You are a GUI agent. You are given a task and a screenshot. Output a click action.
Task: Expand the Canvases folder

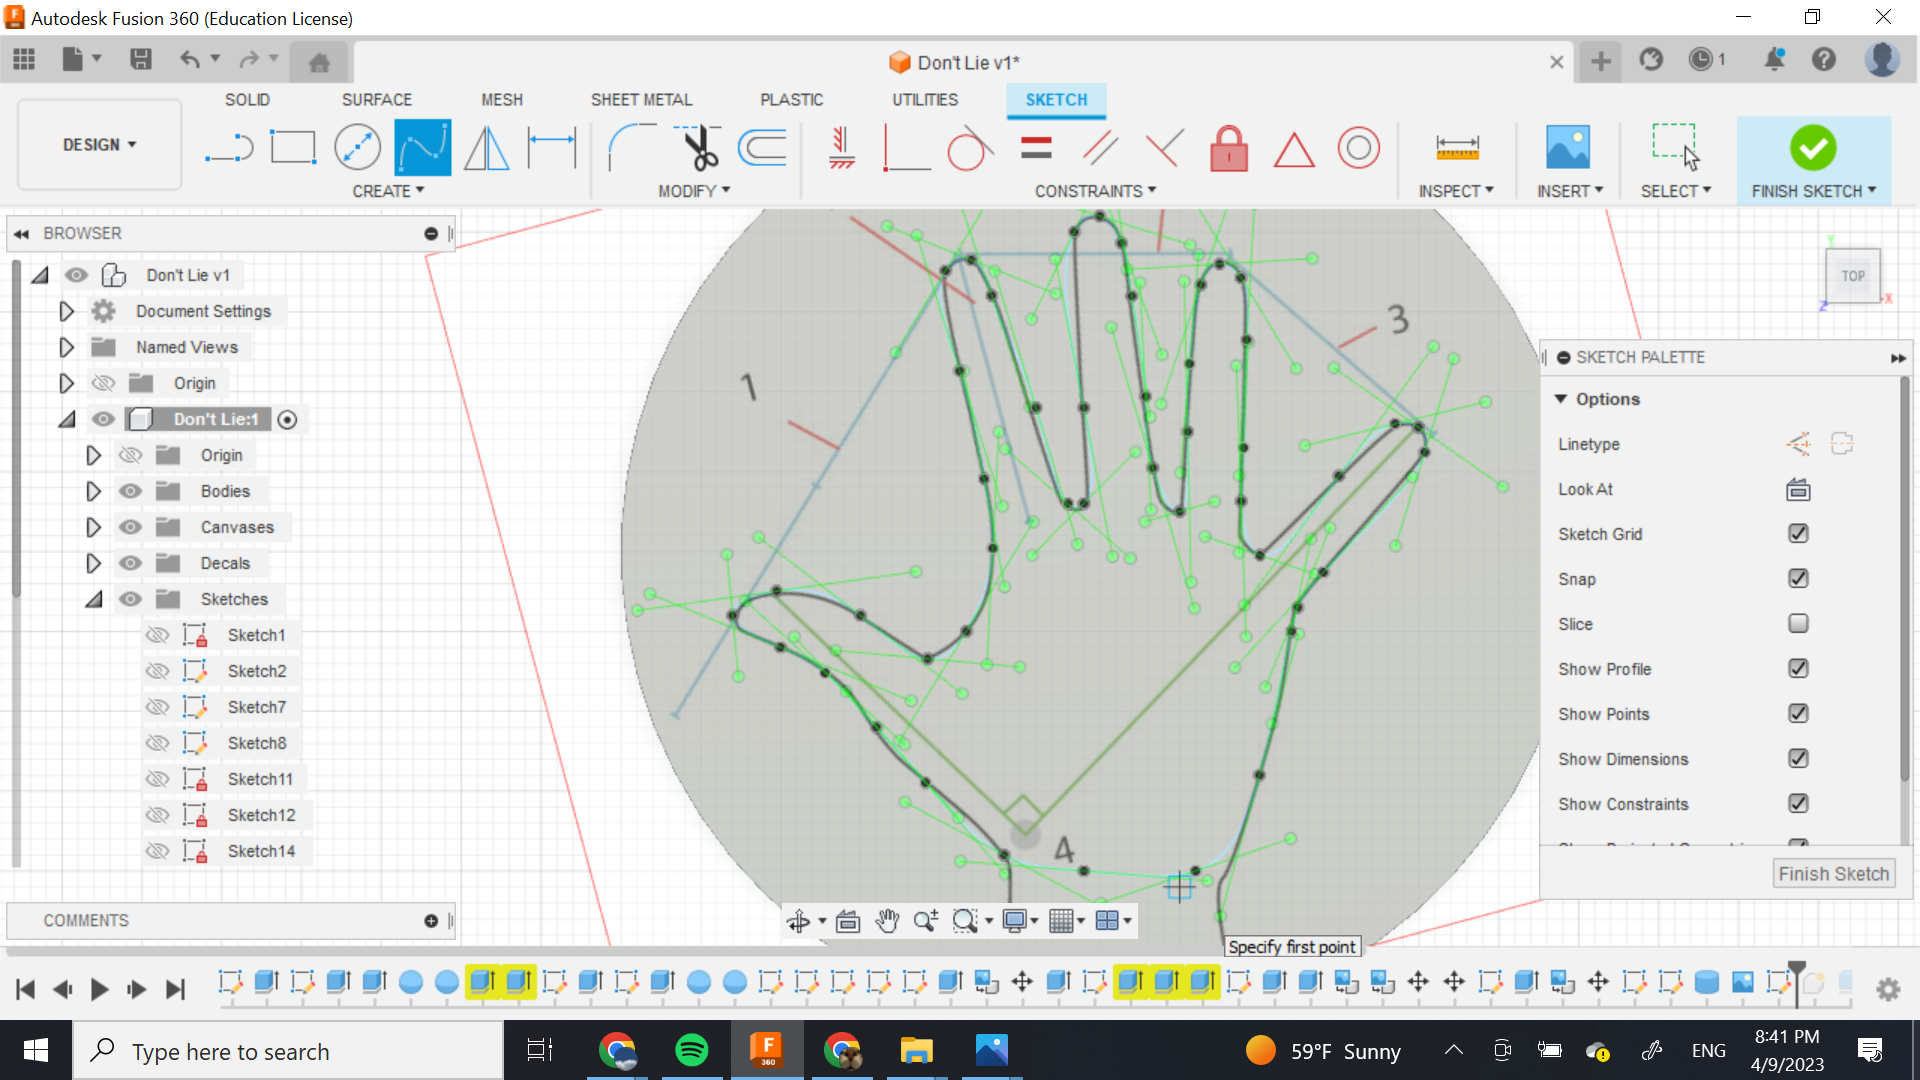coord(93,527)
